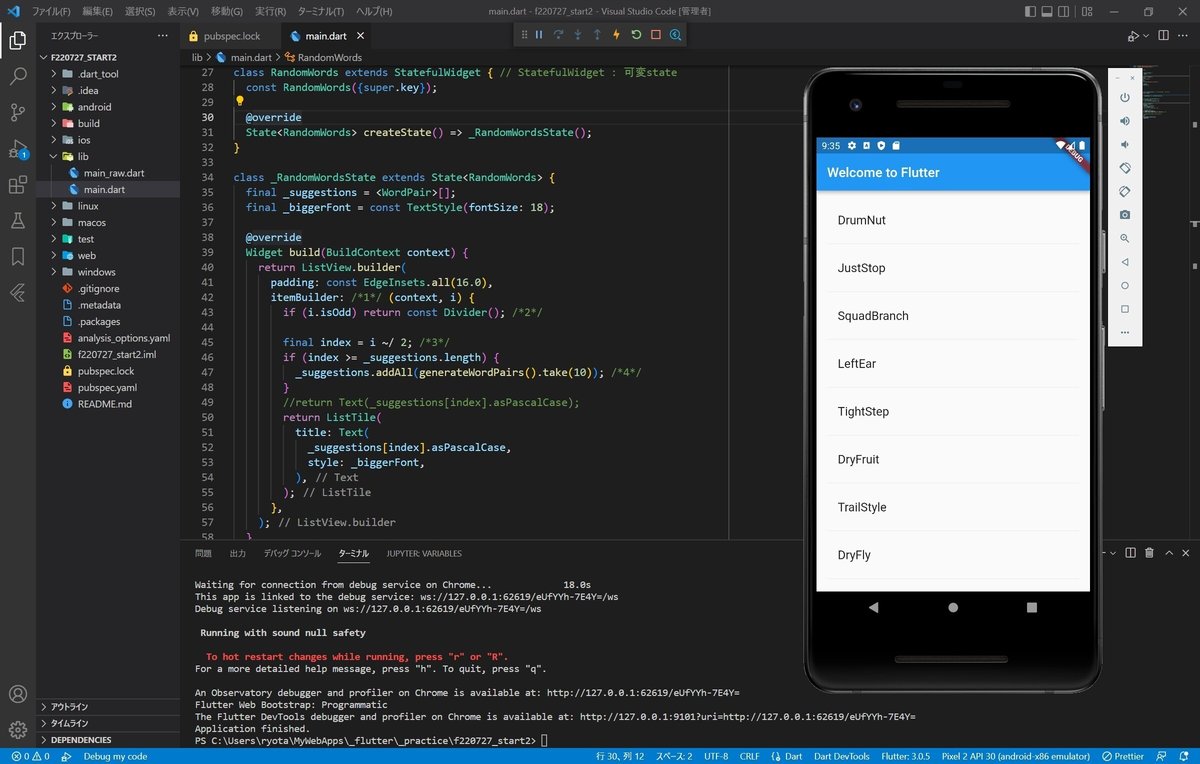Viewport: 1200px width, 764px height.
Task: Expand the アウトライン section
Action: click(x=108, y=706)
